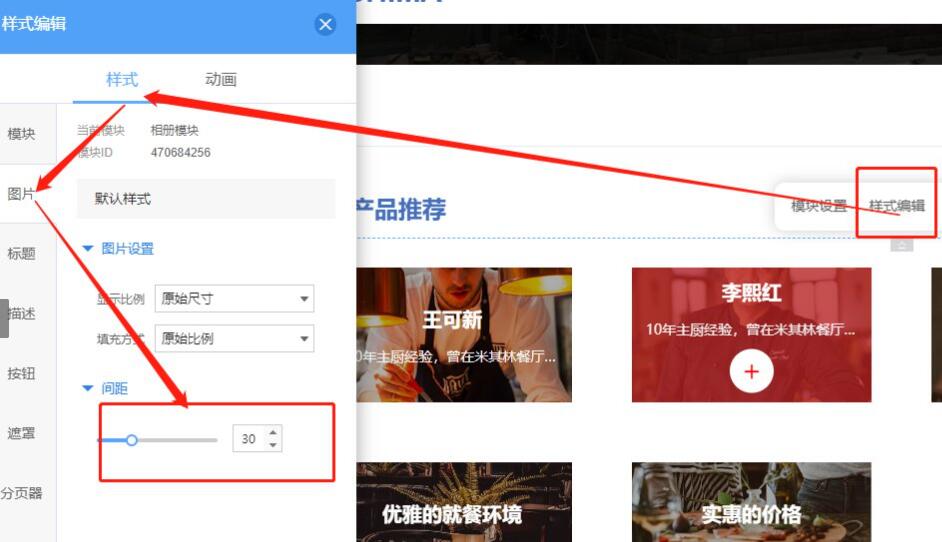Screen dimensions: 942x542
Task: Open 遮罩 settings in the sidebar
Action: tap(22, 434)
